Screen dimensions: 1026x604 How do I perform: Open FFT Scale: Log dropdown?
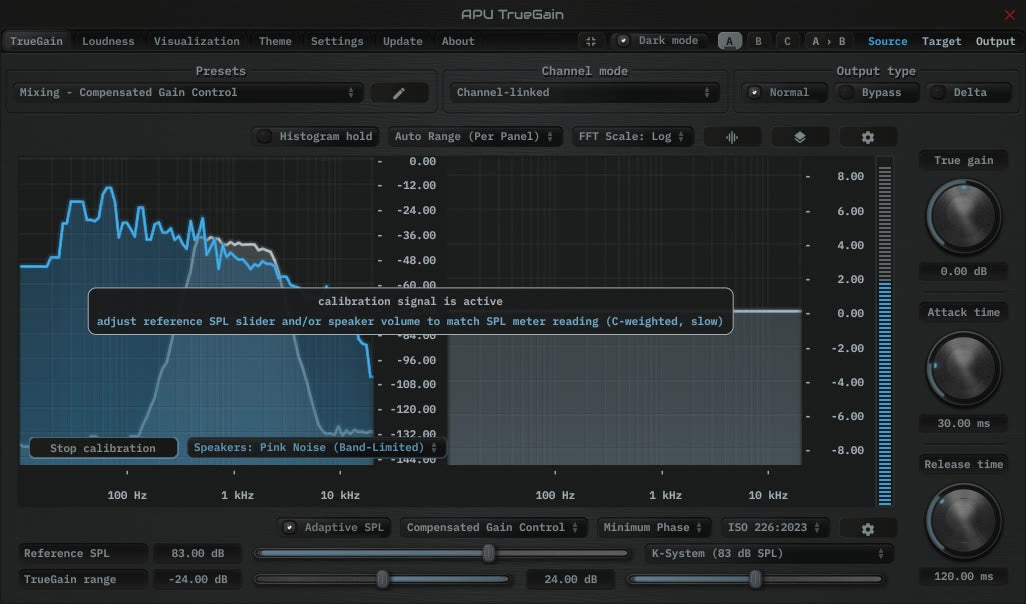tap(632, 136)
